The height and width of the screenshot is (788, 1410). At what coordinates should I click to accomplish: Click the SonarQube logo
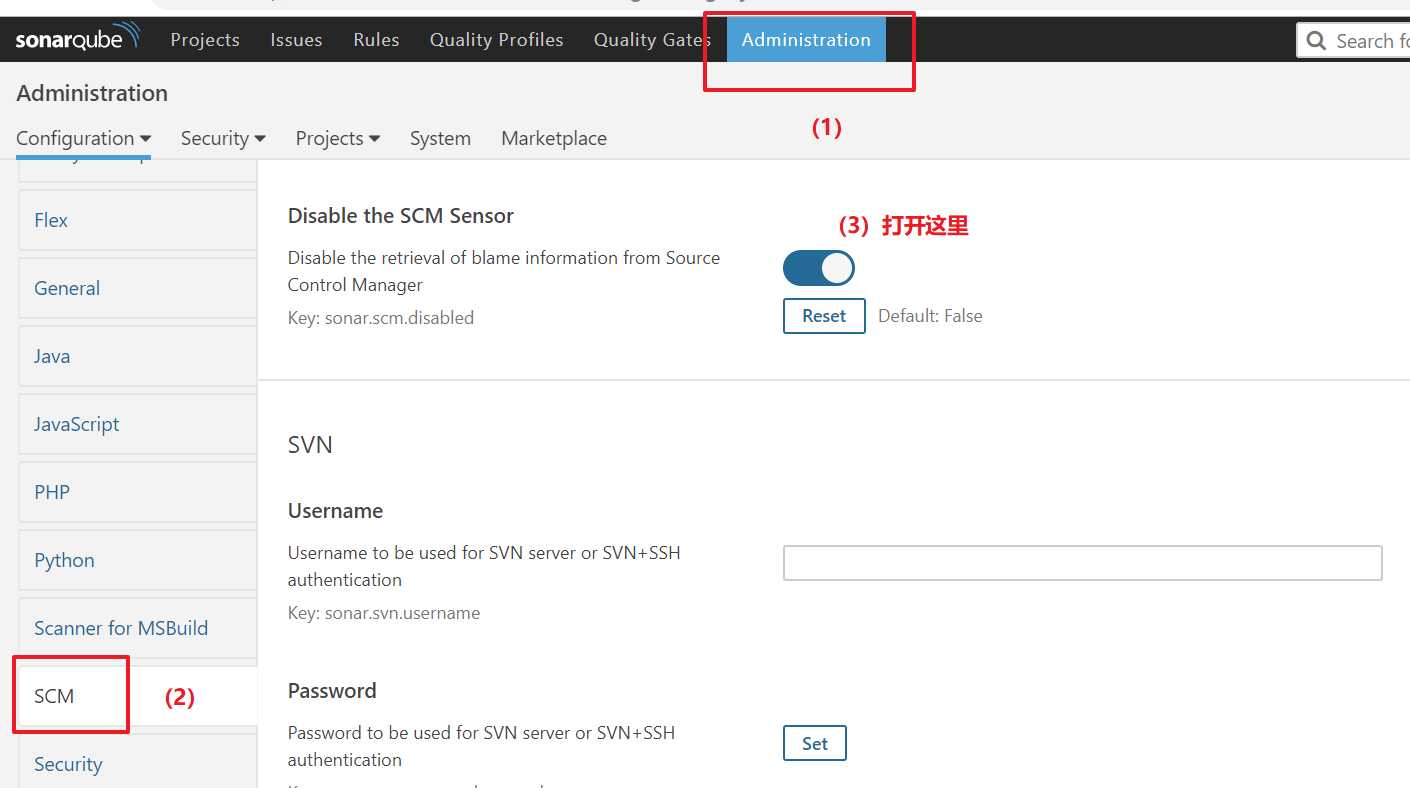[77, 39]
